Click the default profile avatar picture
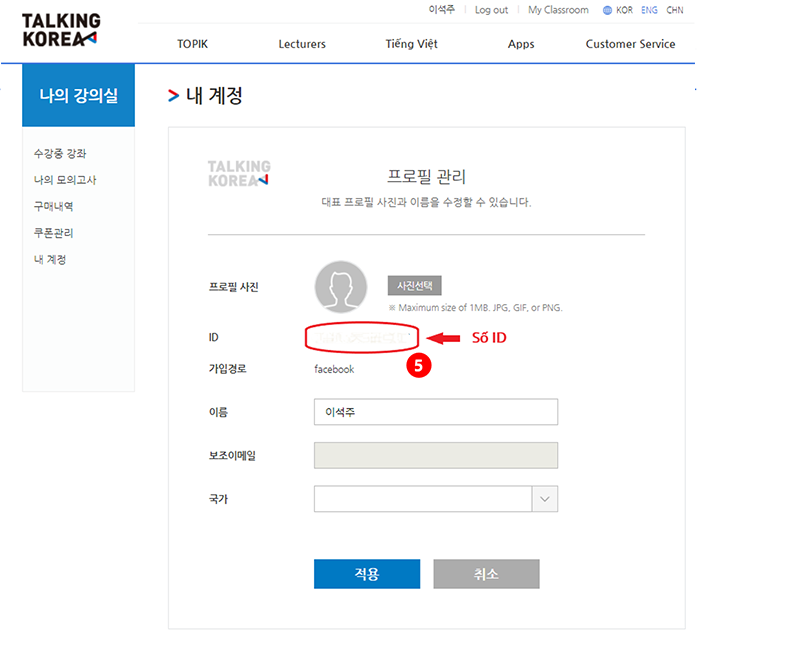Image resolution: width=800 pixels, height=666 pixels. pos(342,287)
